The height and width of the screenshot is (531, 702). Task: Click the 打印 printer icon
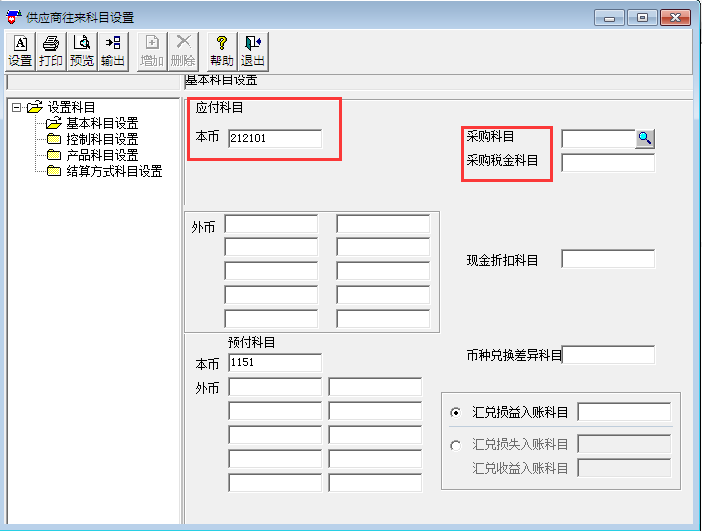pos(51,51)
